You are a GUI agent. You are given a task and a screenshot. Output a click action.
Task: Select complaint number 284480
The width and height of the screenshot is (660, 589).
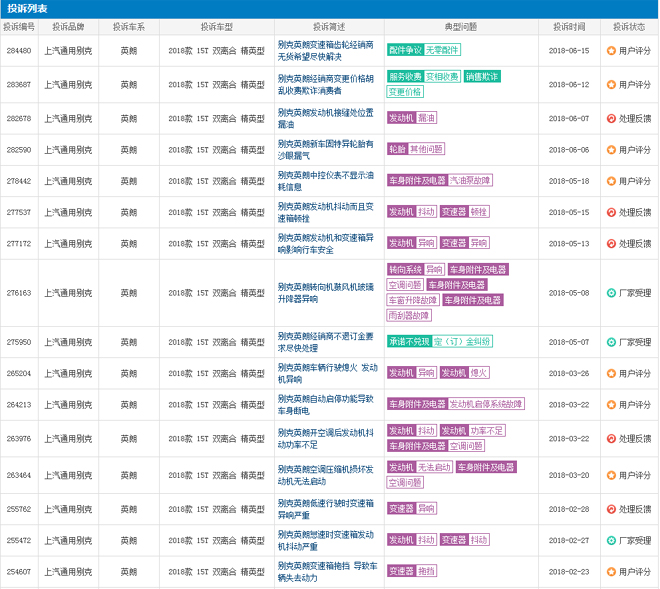(x=19, y=51)
